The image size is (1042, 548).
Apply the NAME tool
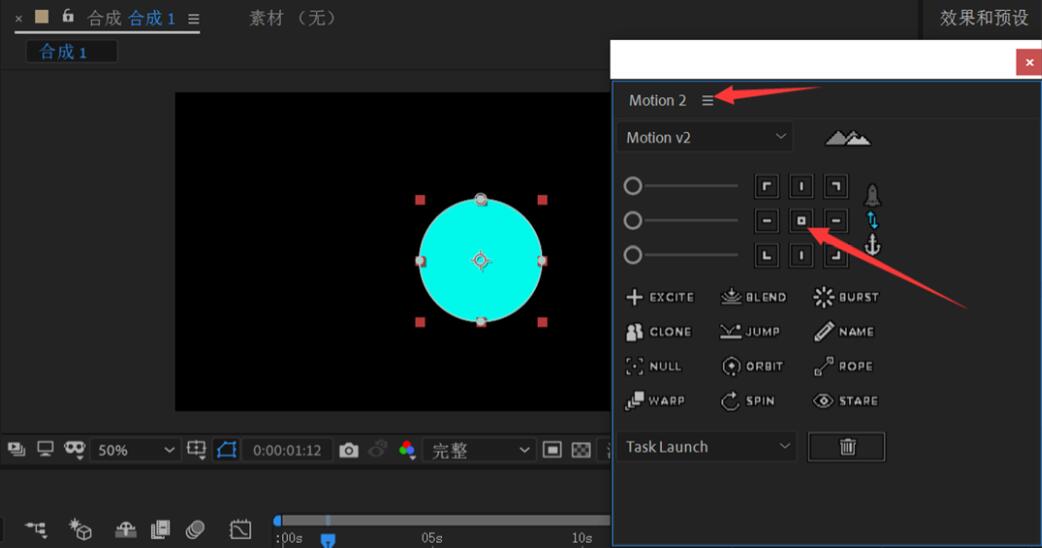(843, 331)
